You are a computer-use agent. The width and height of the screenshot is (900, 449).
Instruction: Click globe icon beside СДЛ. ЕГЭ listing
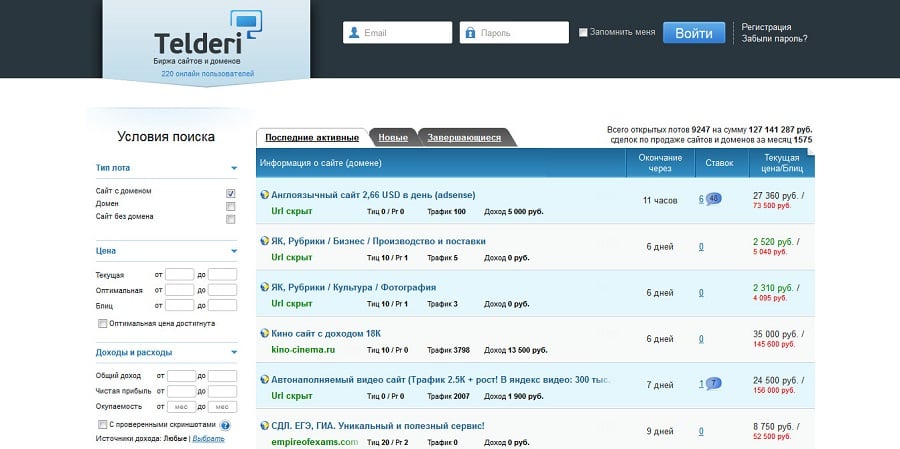click(x=264, y=426)
